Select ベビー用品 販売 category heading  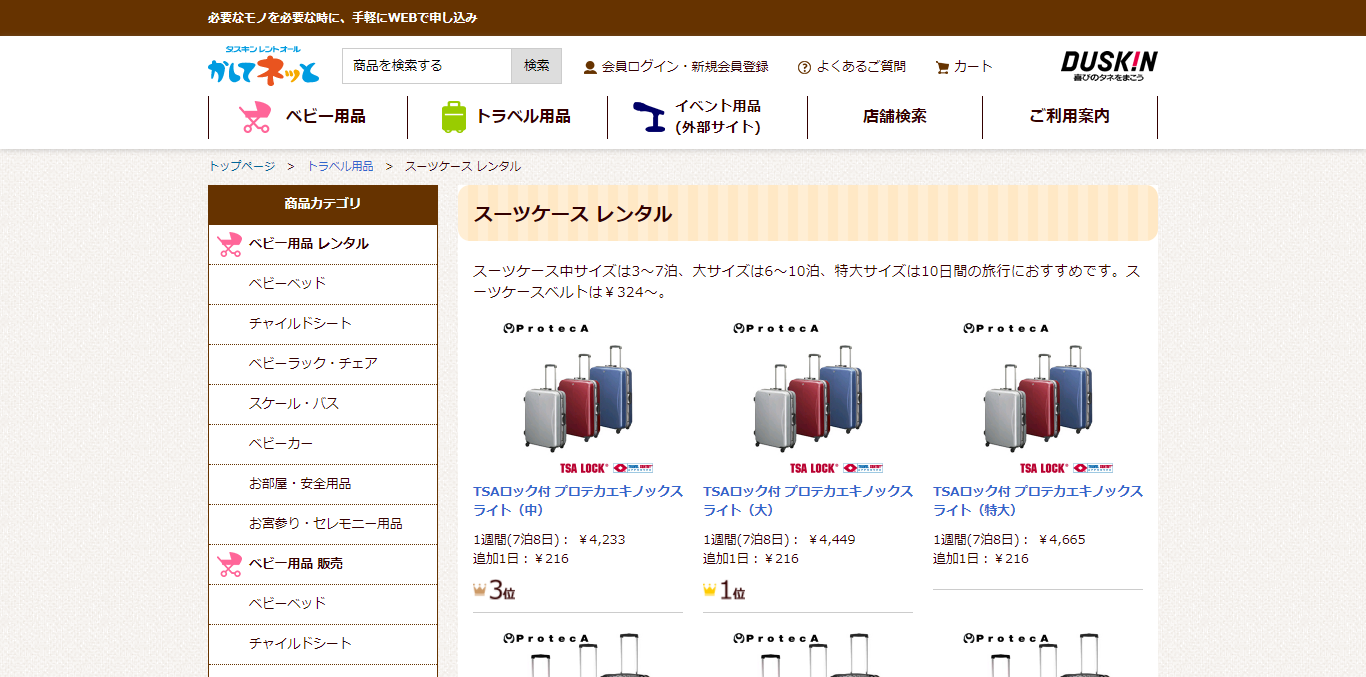(323, 564)
